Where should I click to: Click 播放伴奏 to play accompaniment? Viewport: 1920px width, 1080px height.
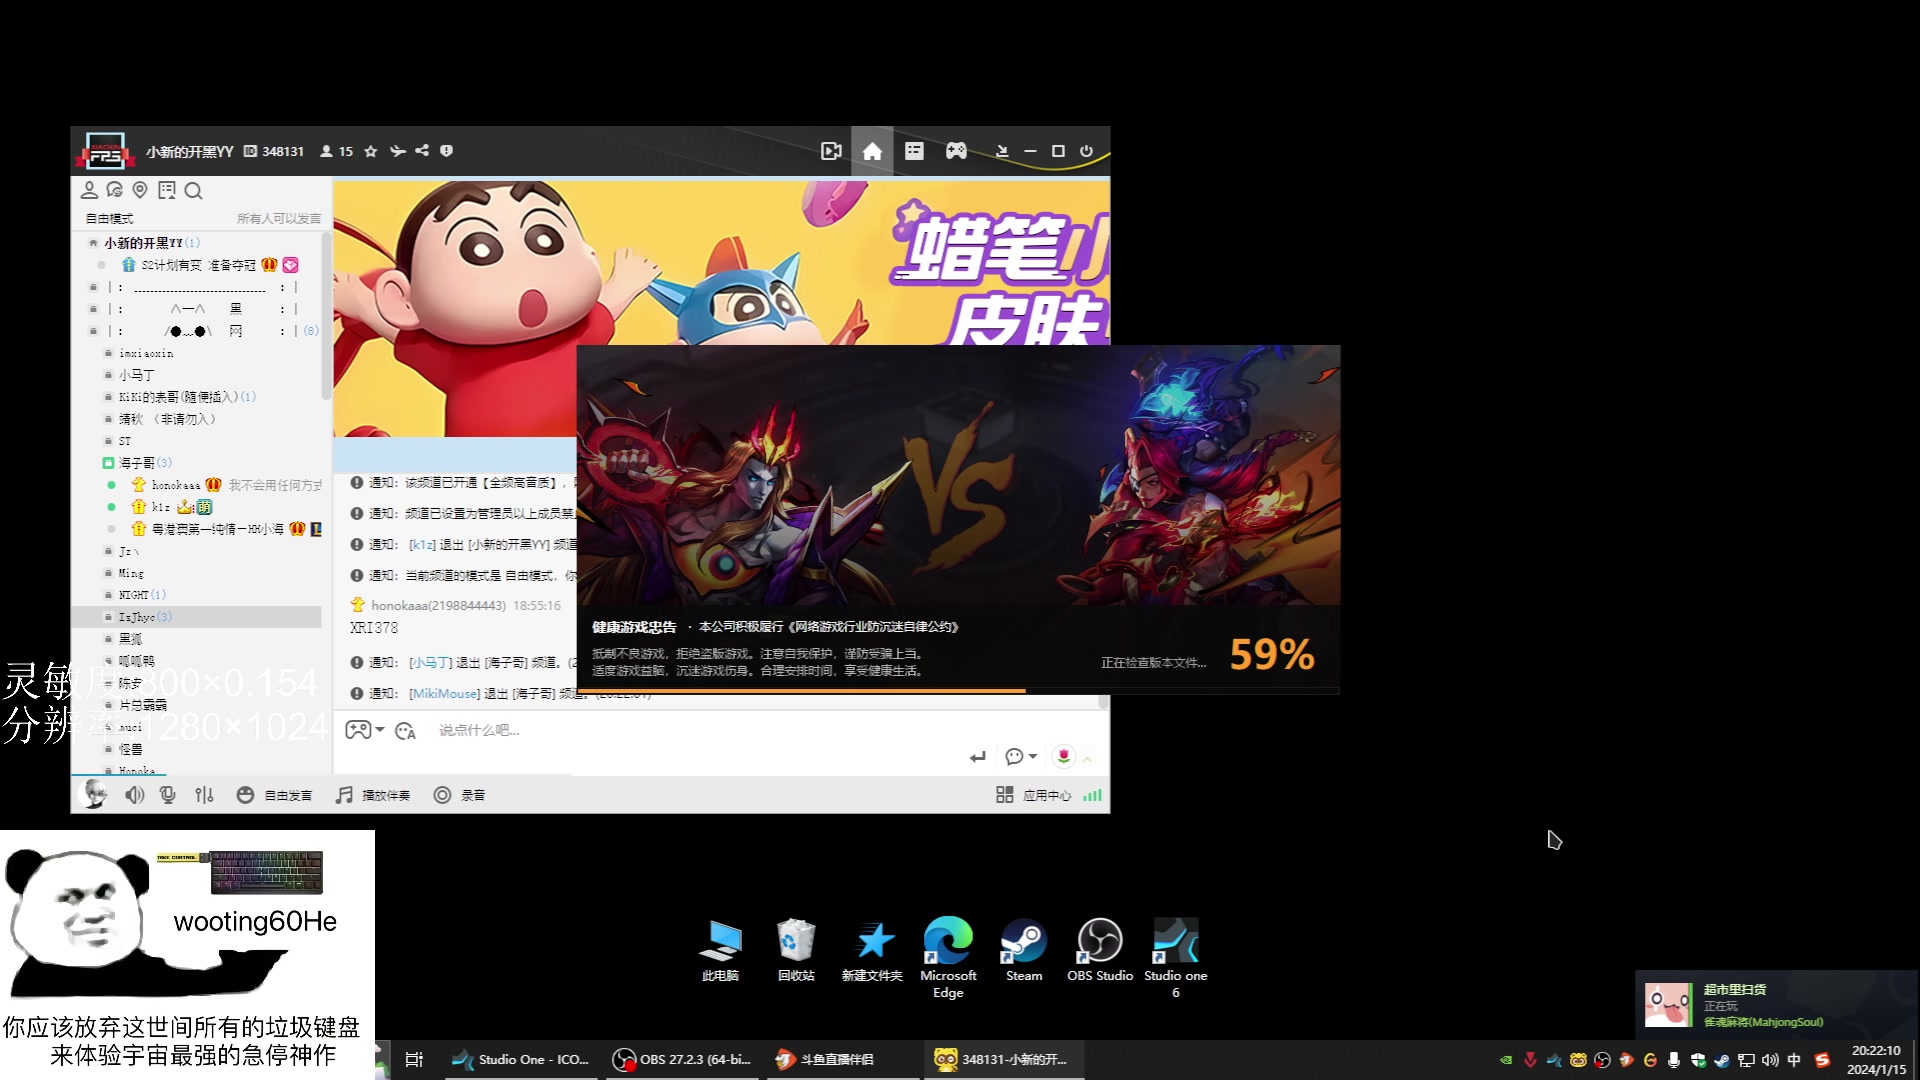coord(373,795)
